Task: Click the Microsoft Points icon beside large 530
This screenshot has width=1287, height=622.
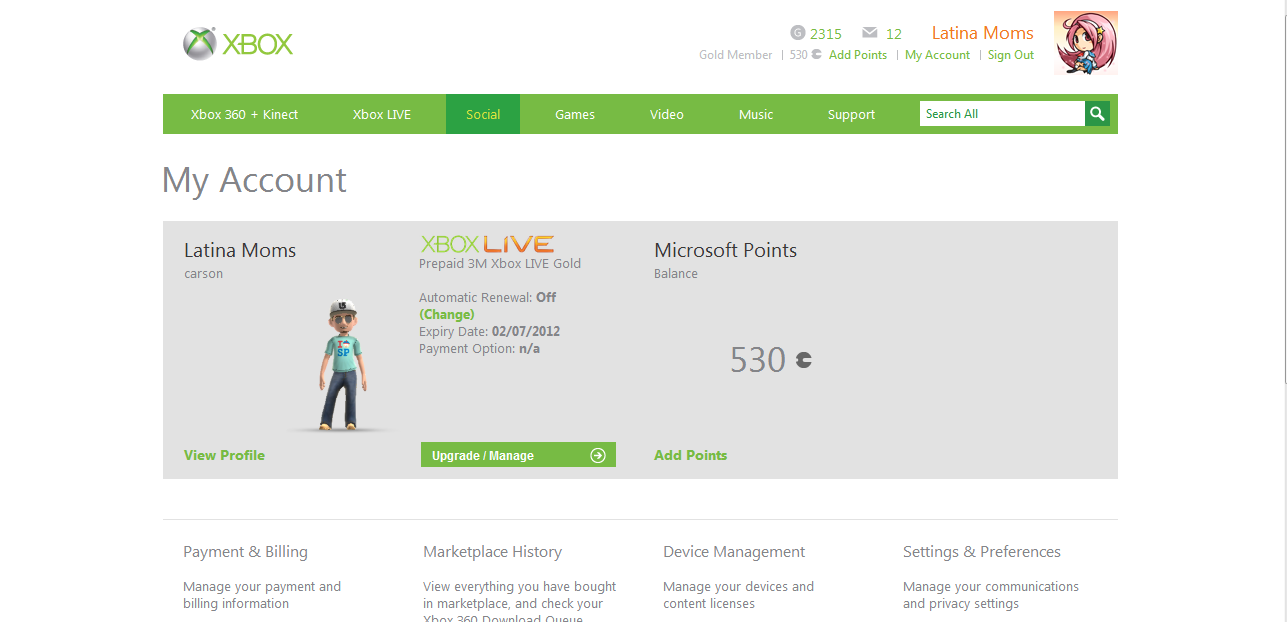Action: pos(803,360)
